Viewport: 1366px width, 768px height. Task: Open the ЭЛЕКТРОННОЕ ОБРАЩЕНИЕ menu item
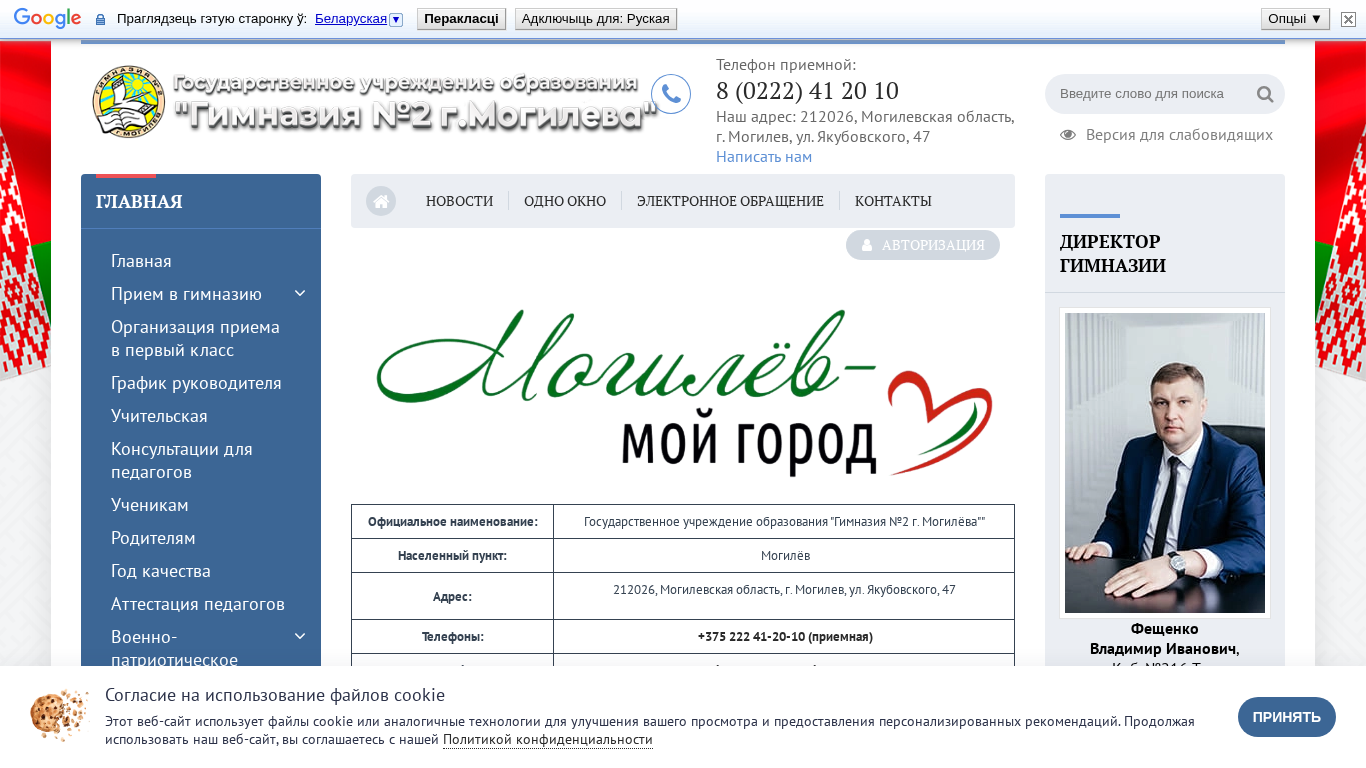730,201
